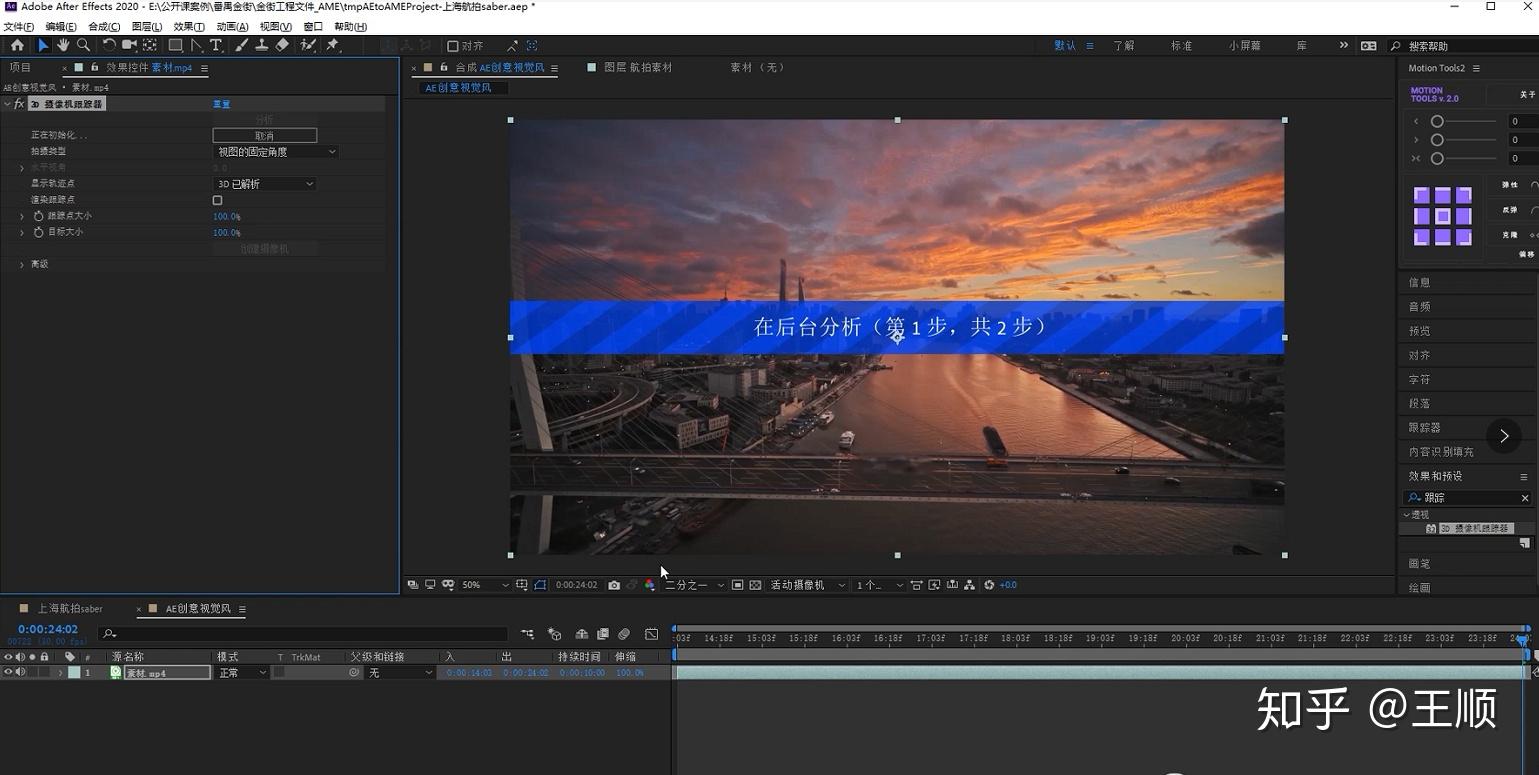
Task: Open the 动画(A) menu
Action: coord(232,27)
